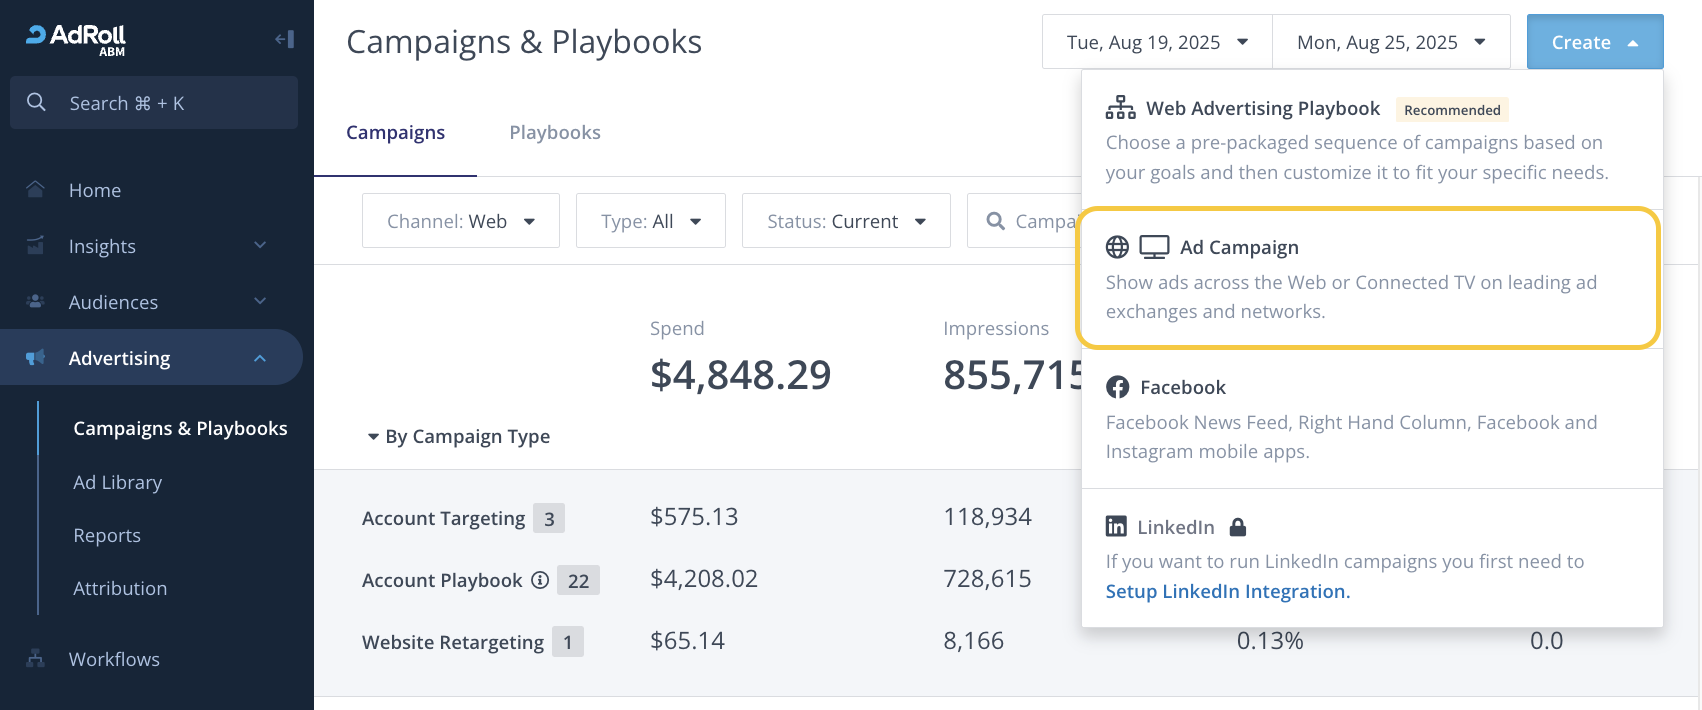1702x710 pixels.
Task: Click the sidebar Search field
Action: pos(154,103)
